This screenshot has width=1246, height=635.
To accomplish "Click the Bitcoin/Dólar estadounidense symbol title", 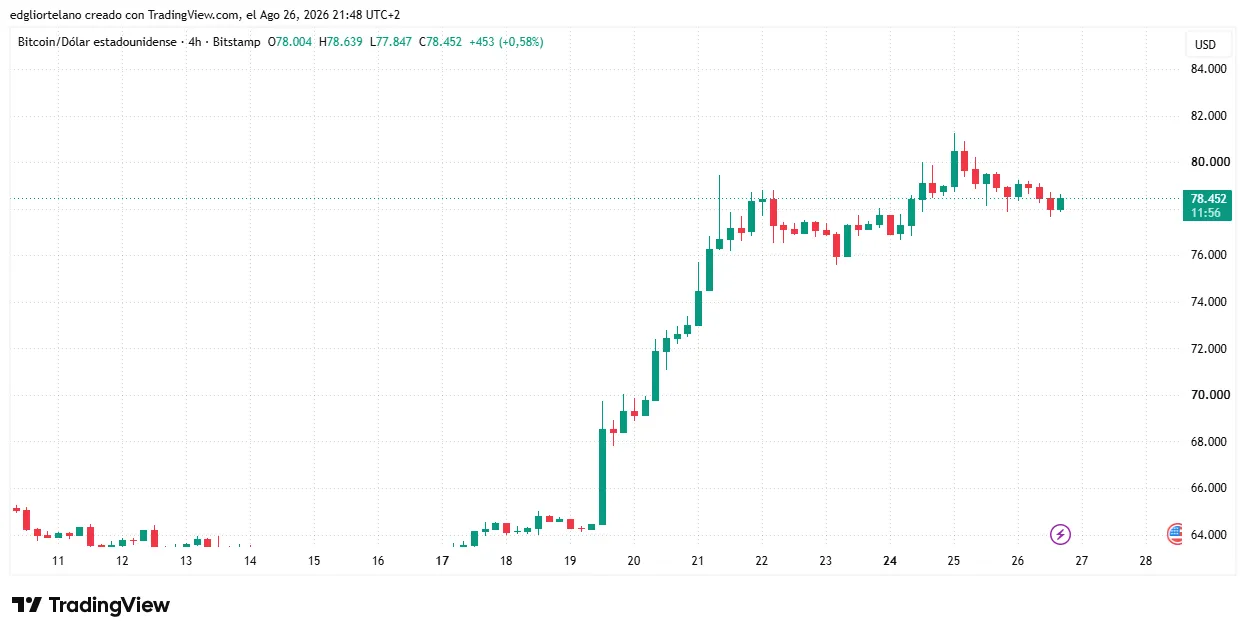I will (97, 42).
